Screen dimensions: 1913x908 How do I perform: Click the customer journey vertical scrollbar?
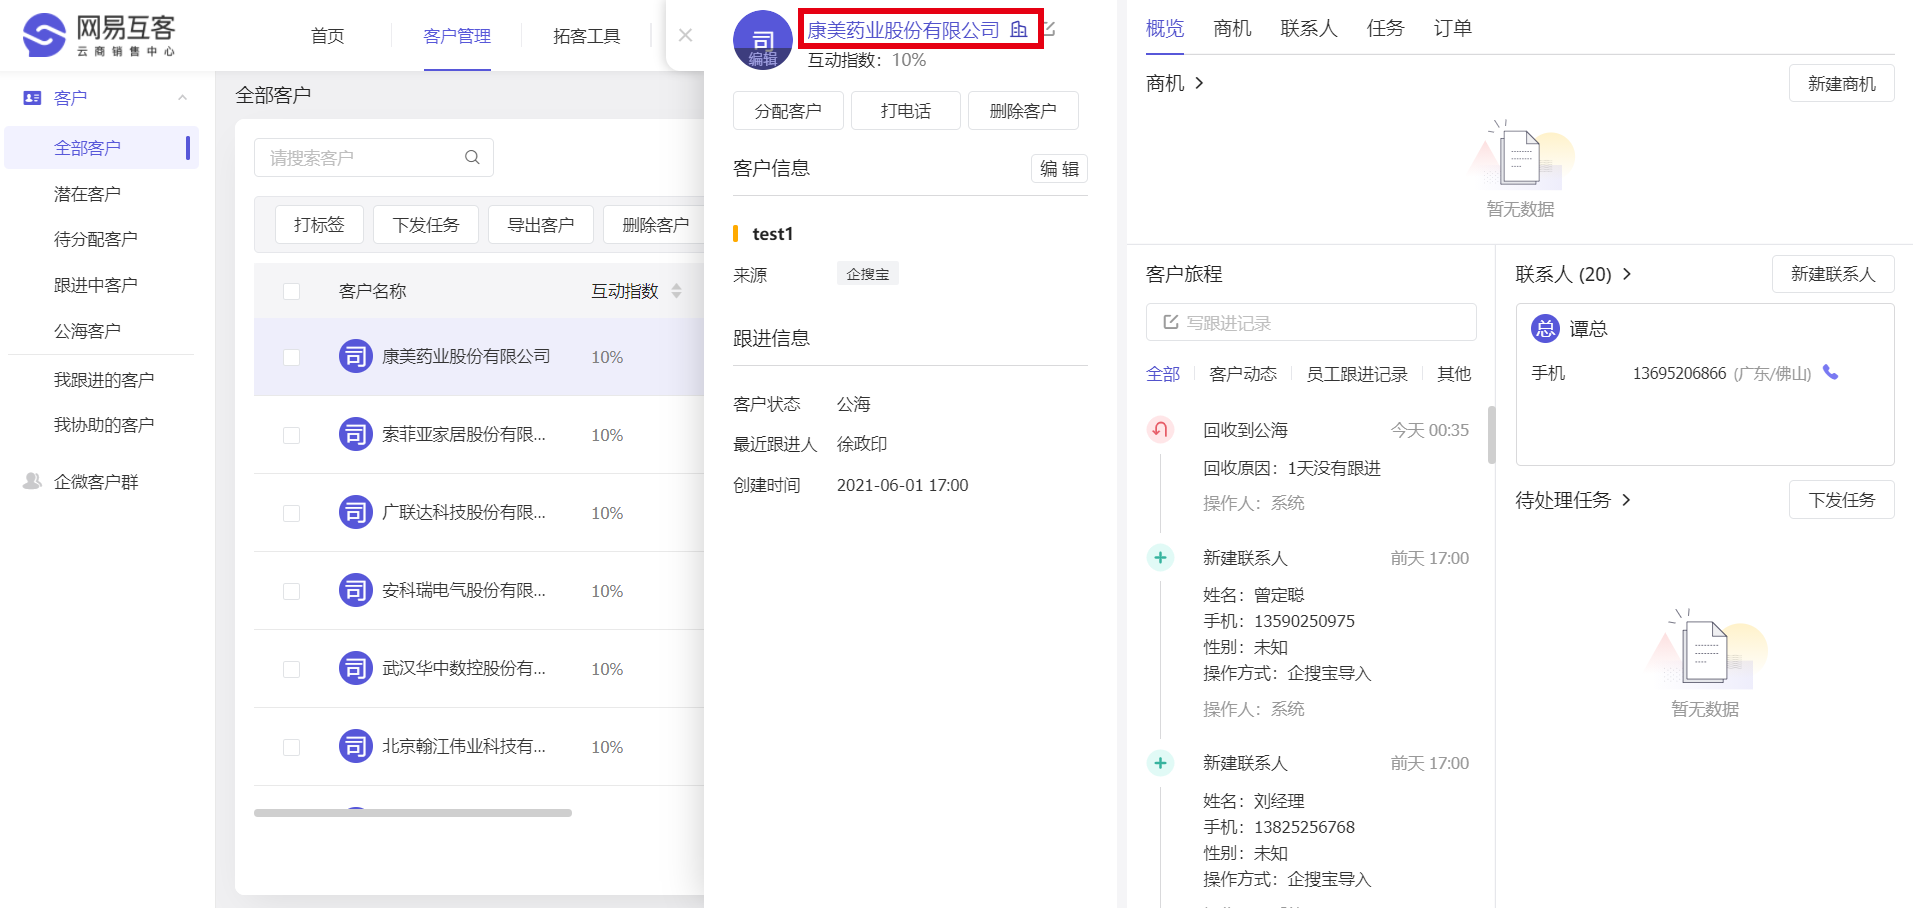click(x=1492, y=435)
